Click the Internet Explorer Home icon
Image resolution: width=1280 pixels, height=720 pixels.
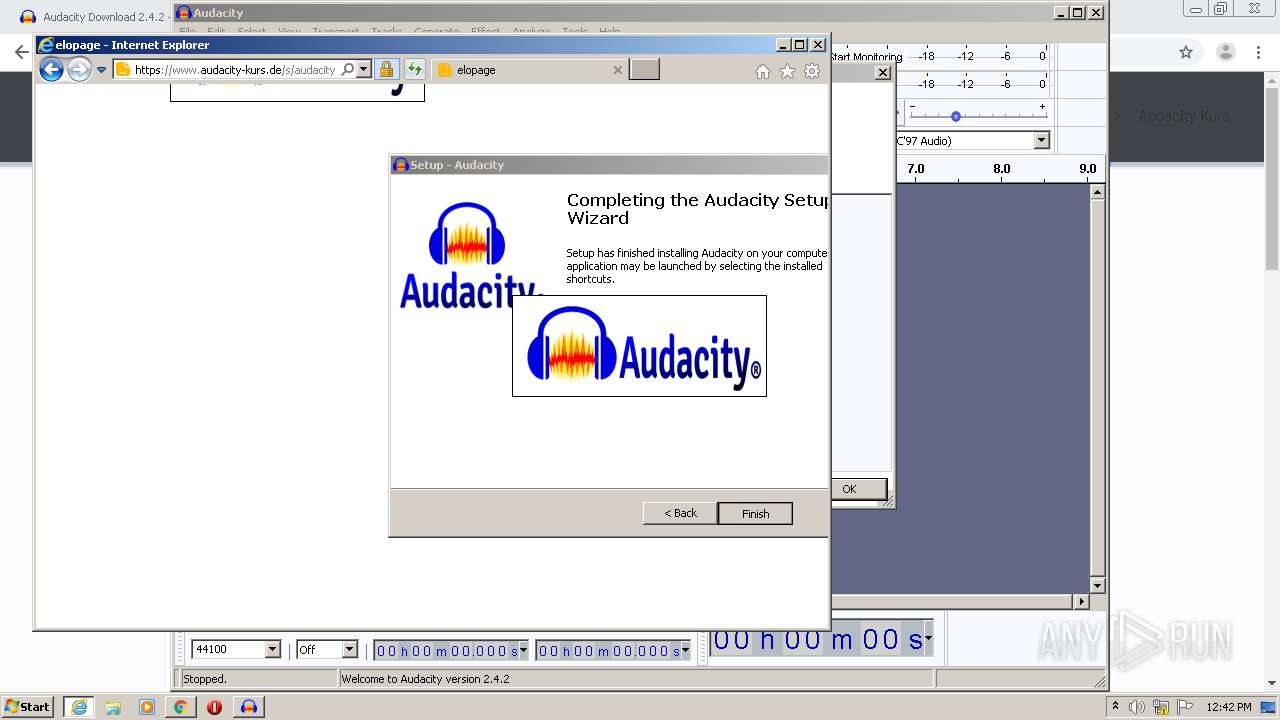tap(763, 71)
